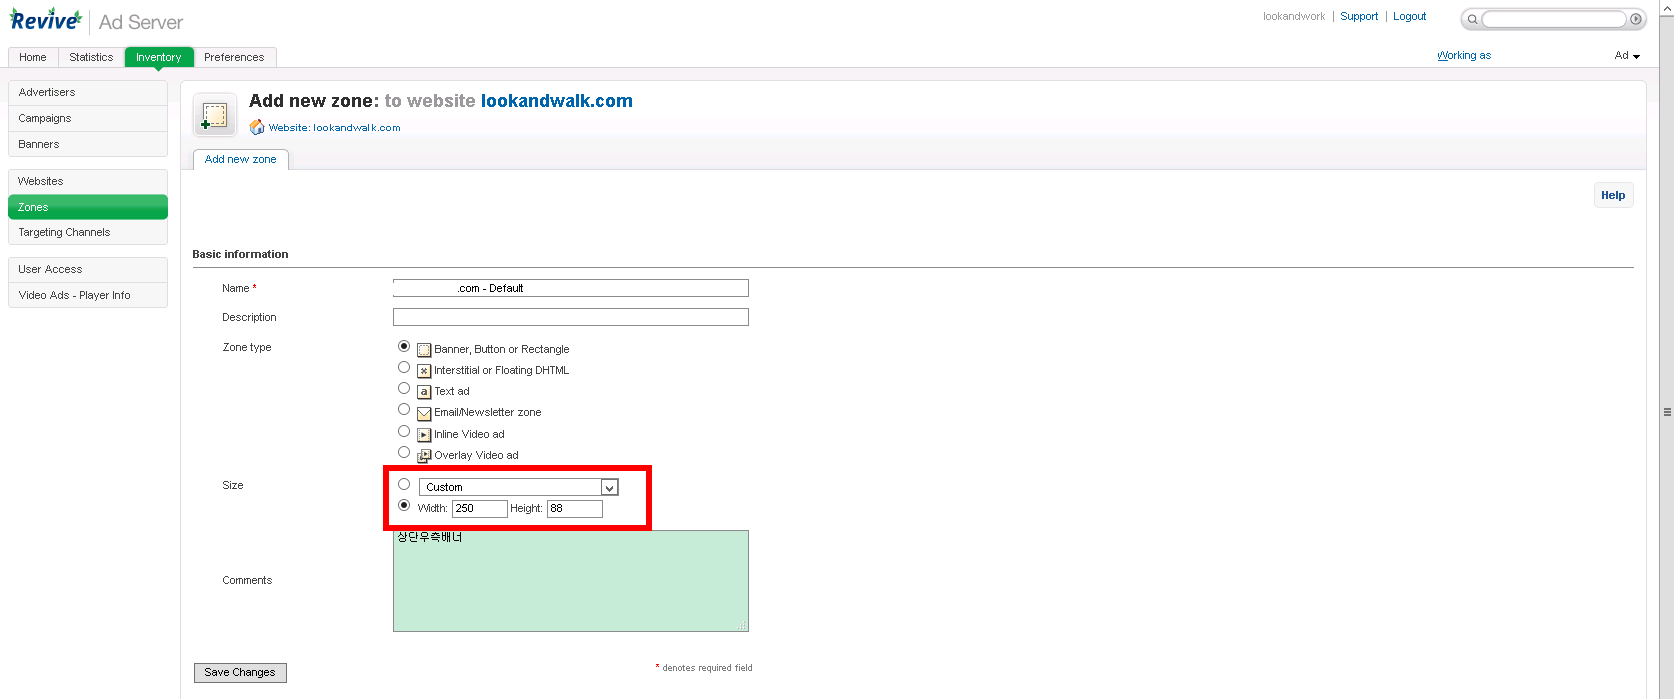The image size is (1674, 699).
Task: Select Banner, Button or Rectangle zone type
Action: point(404,346)
